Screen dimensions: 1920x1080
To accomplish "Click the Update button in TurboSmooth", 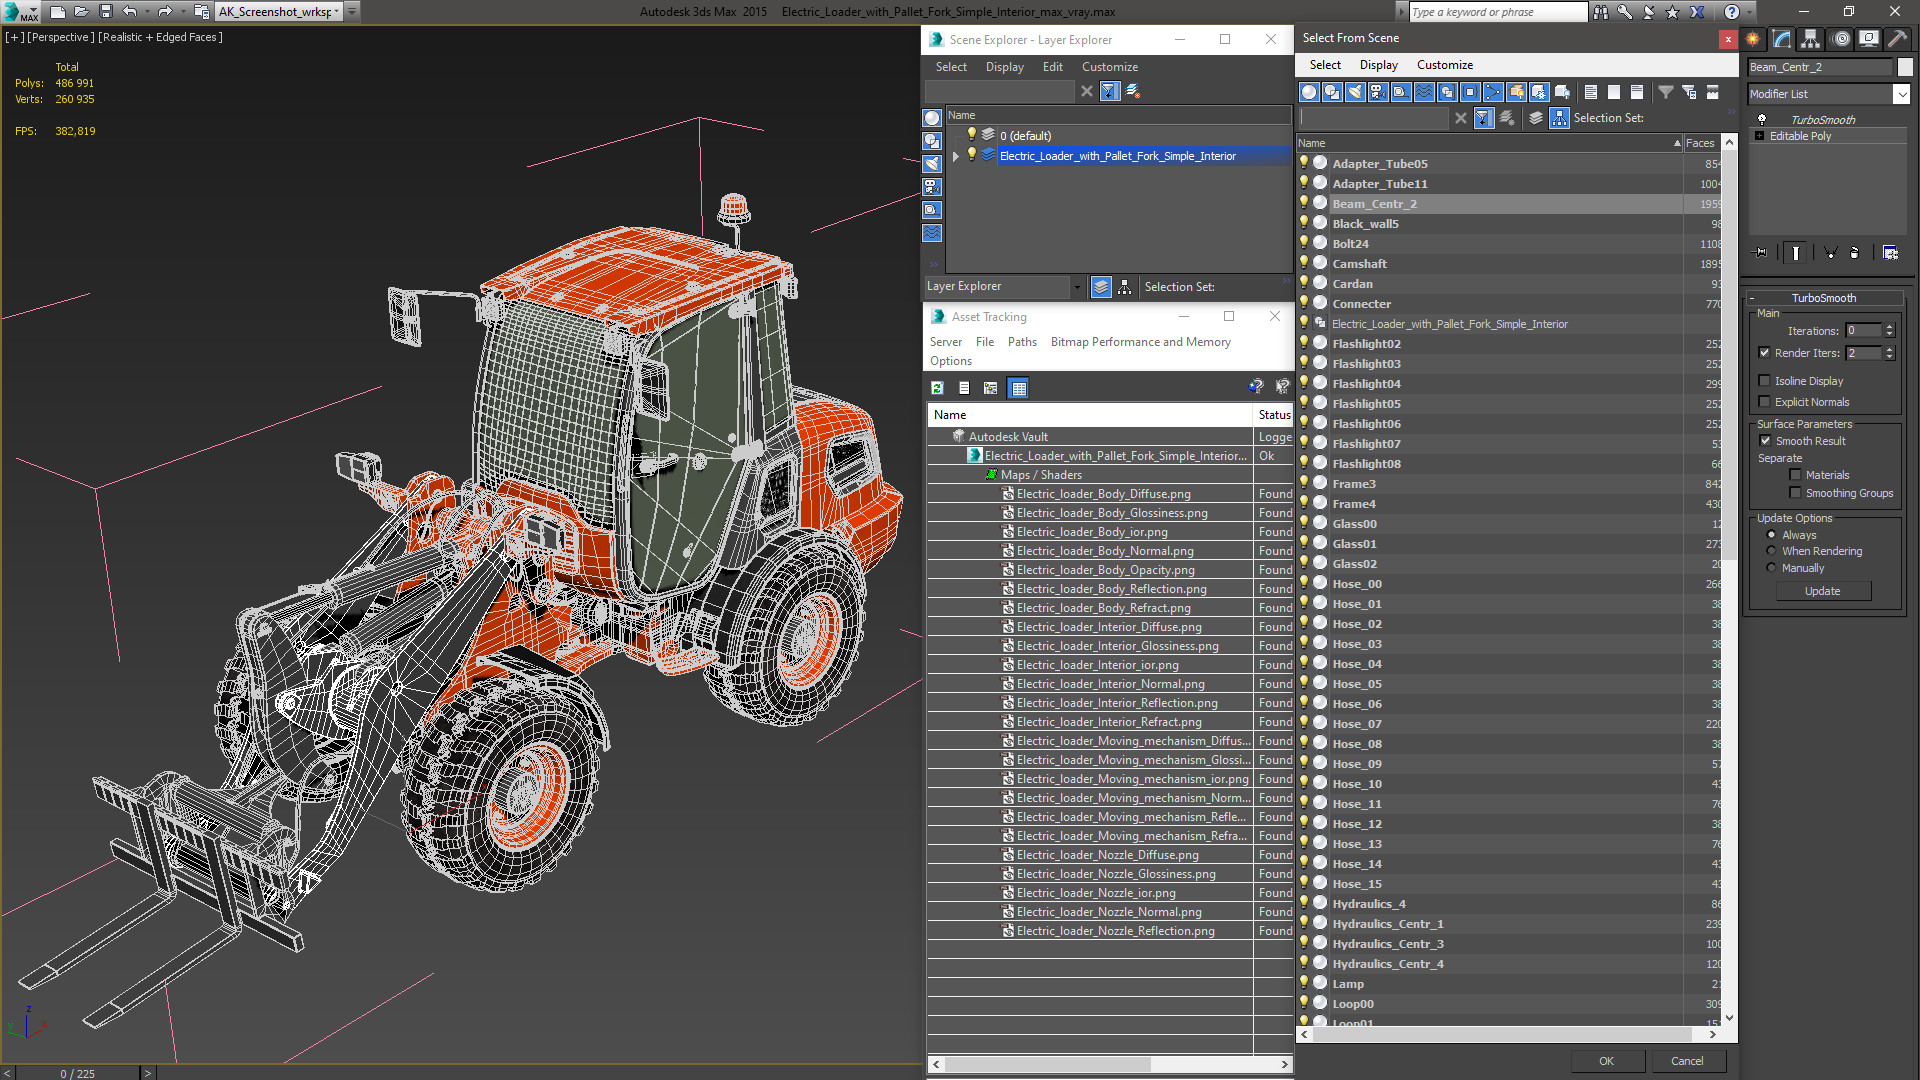I will [1822, 591].
